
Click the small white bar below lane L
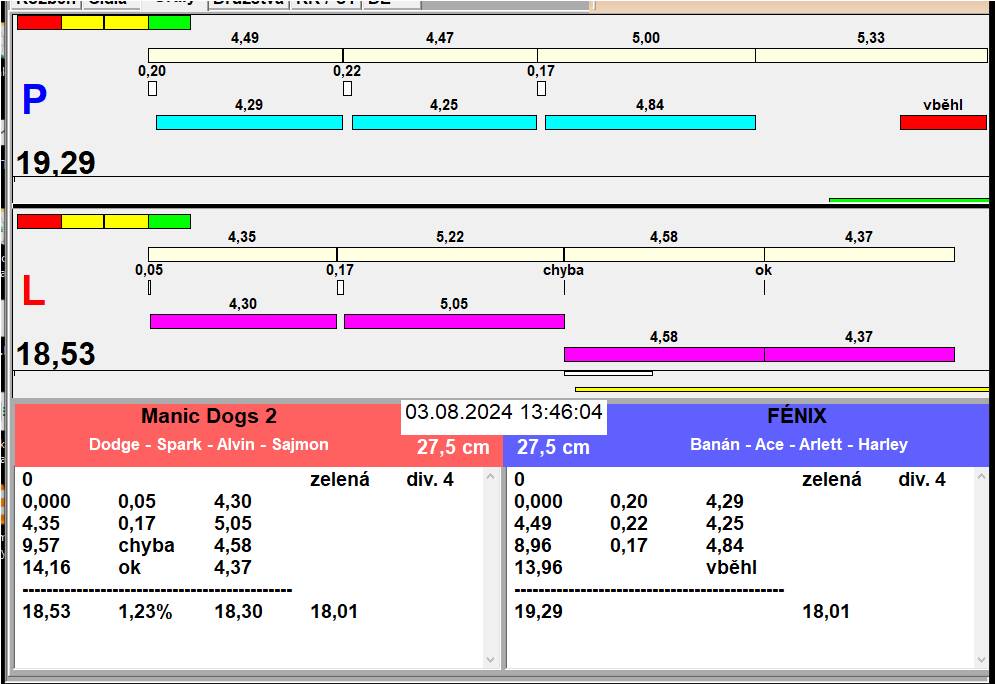point(608,373)
